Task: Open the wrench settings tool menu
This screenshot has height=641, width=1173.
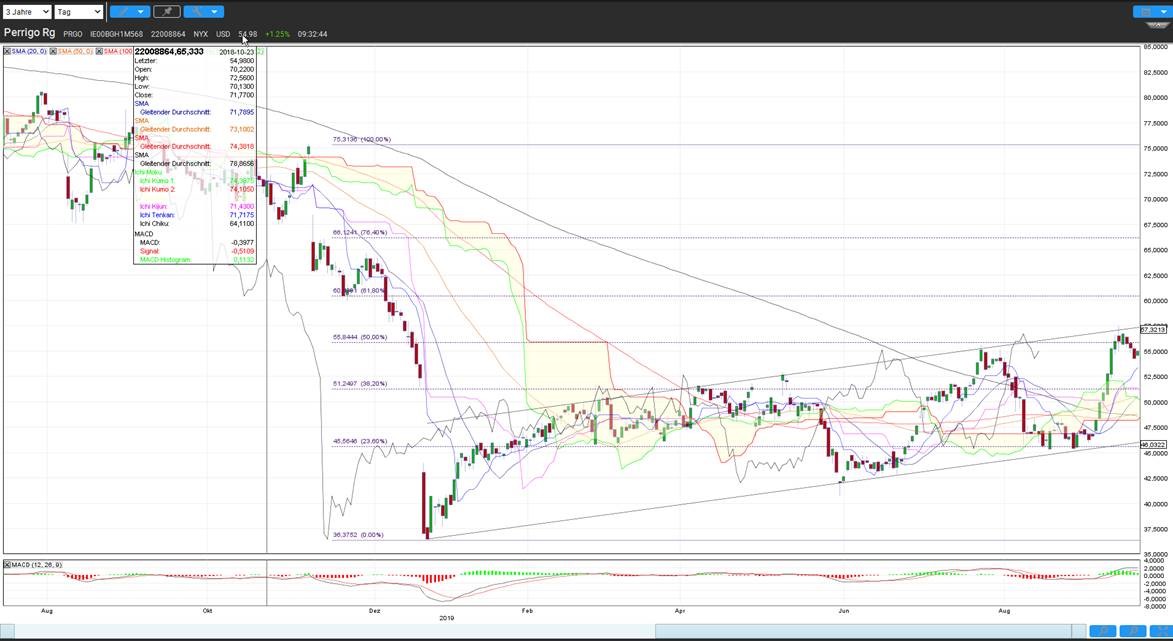Action: (205, 12)
